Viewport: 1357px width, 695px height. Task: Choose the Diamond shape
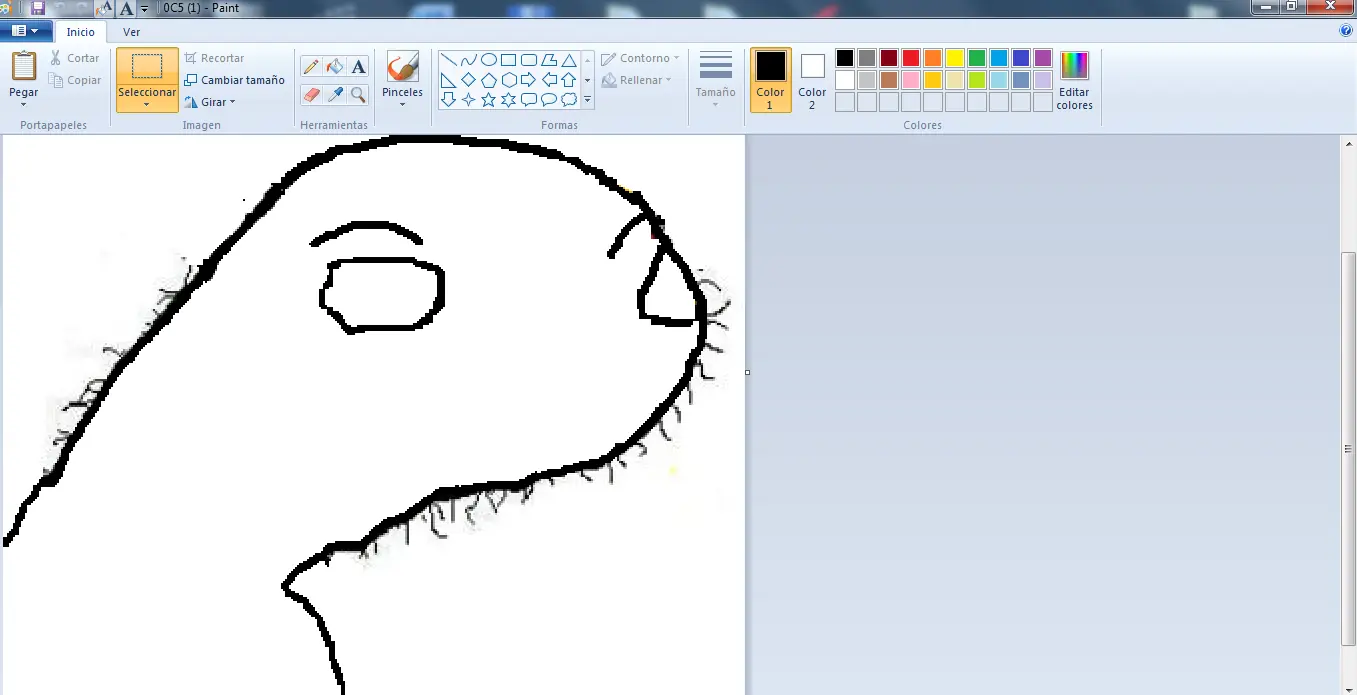tap(468, 80)
